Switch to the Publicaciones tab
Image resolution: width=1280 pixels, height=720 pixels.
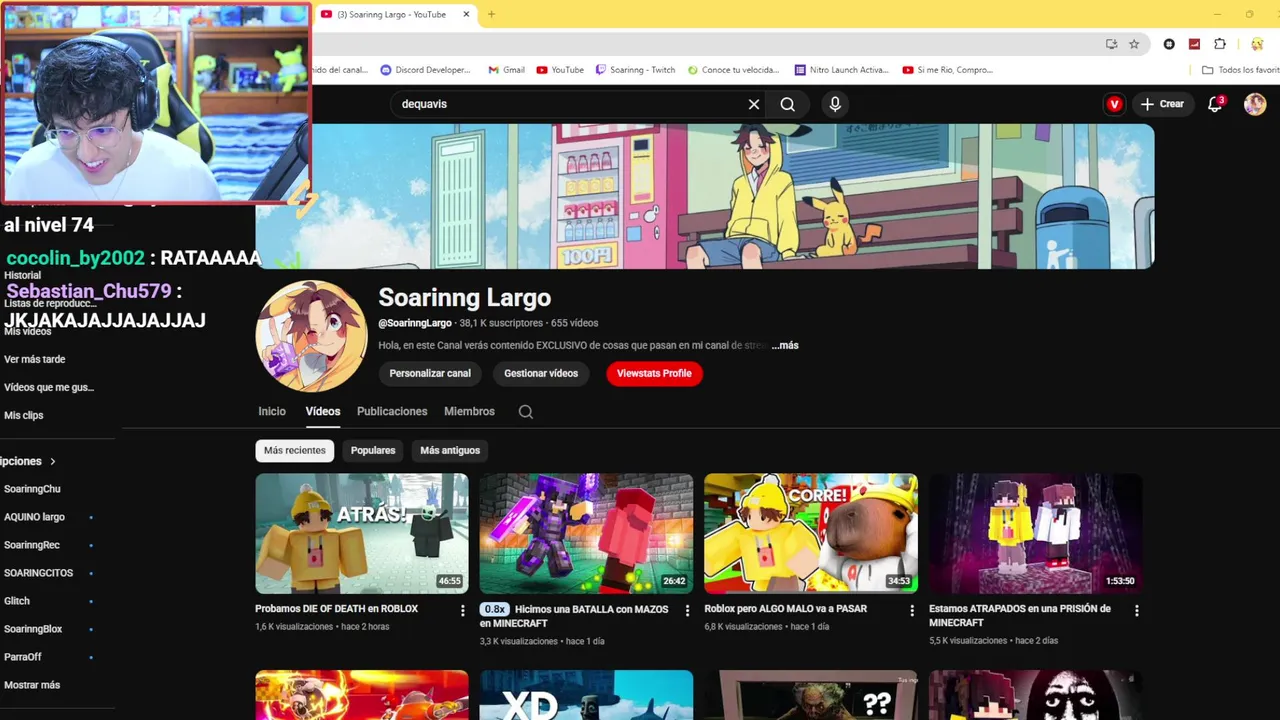(392, 411)
